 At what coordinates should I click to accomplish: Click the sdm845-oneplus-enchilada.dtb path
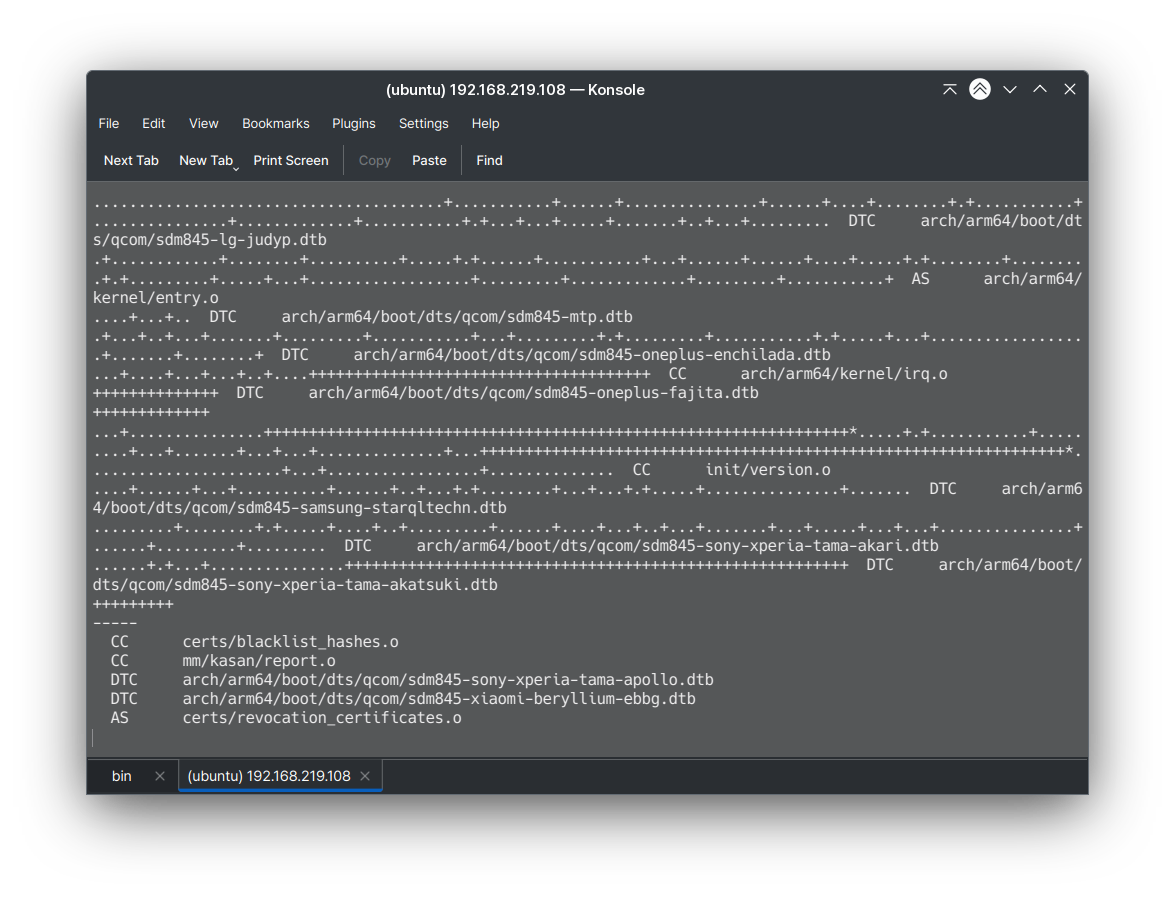(592, 355)
